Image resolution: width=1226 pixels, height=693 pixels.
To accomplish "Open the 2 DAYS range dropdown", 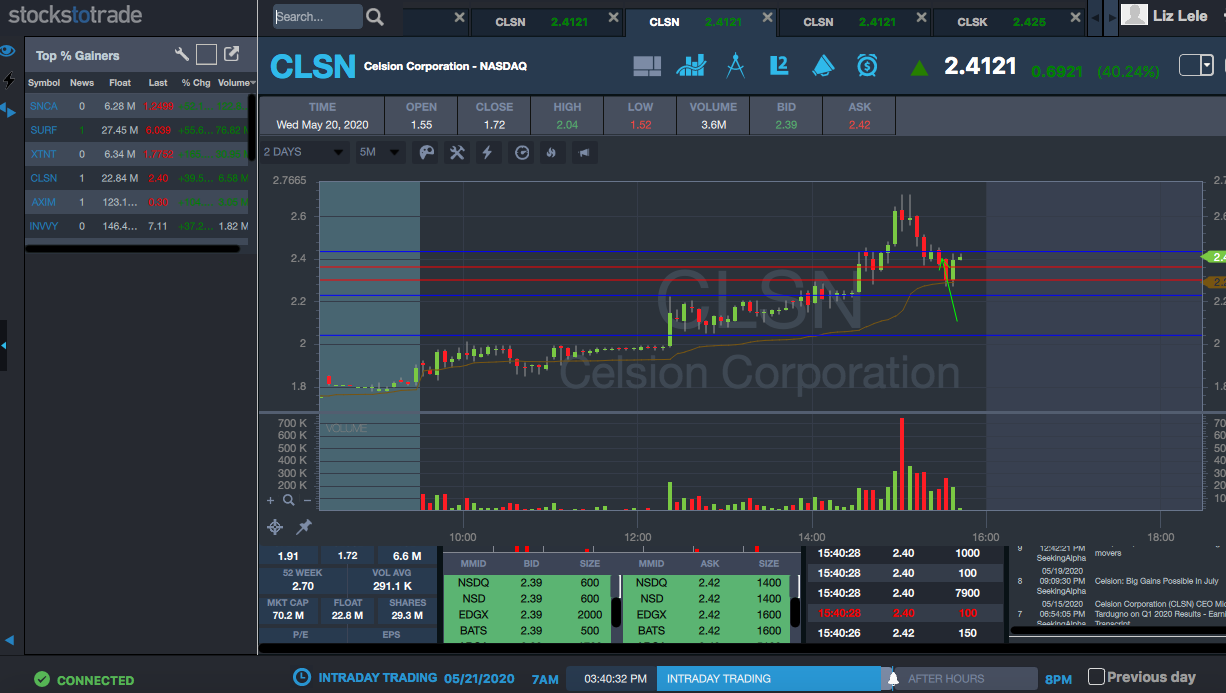I will pyautogui.click(x=304, y=152).
